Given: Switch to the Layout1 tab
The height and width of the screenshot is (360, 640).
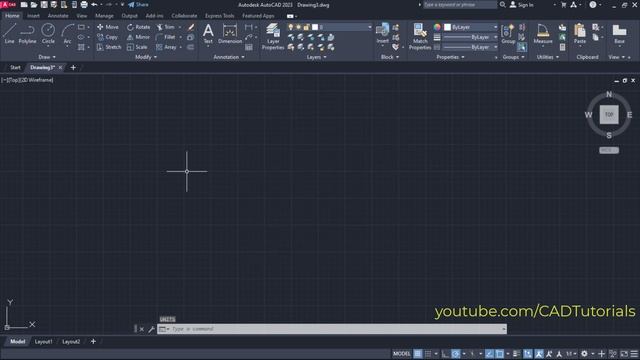Looking at the screenshot, I should 44,342.
